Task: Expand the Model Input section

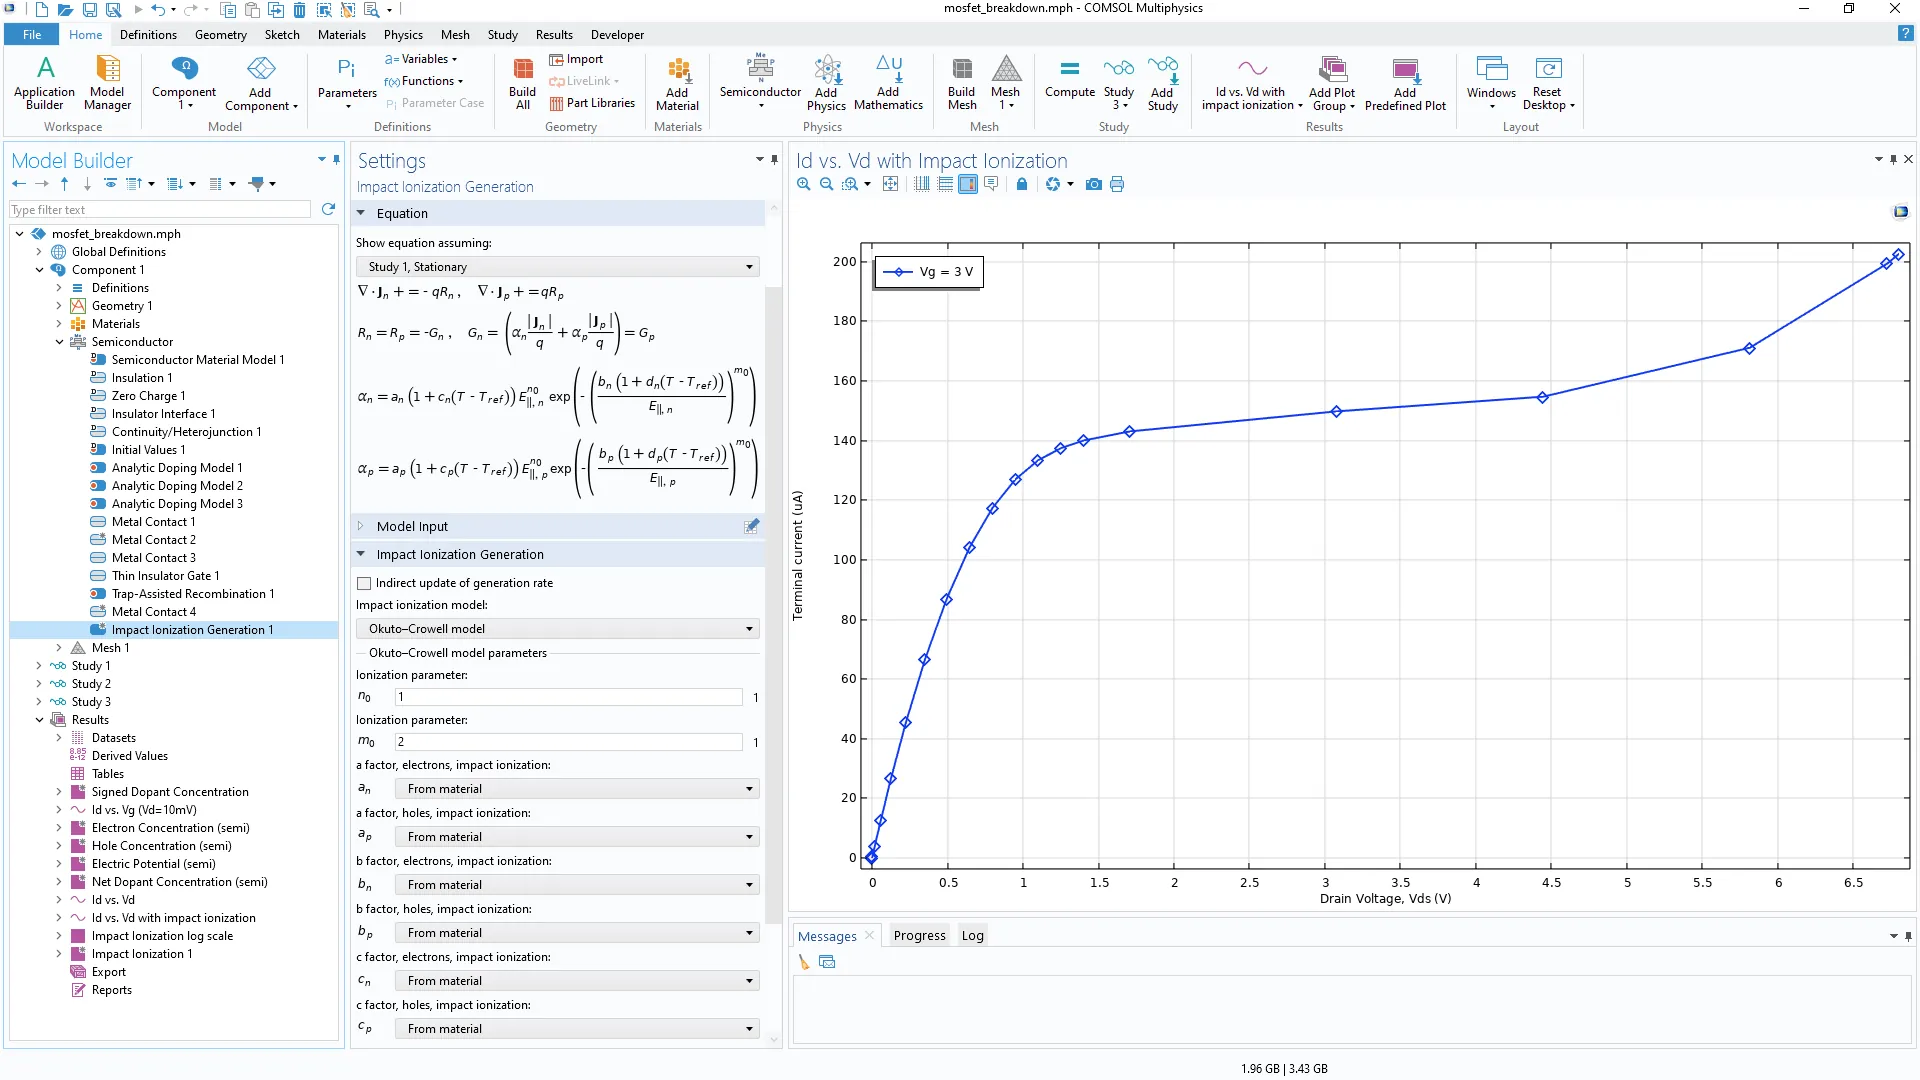Action: click(x=361, y=526)
